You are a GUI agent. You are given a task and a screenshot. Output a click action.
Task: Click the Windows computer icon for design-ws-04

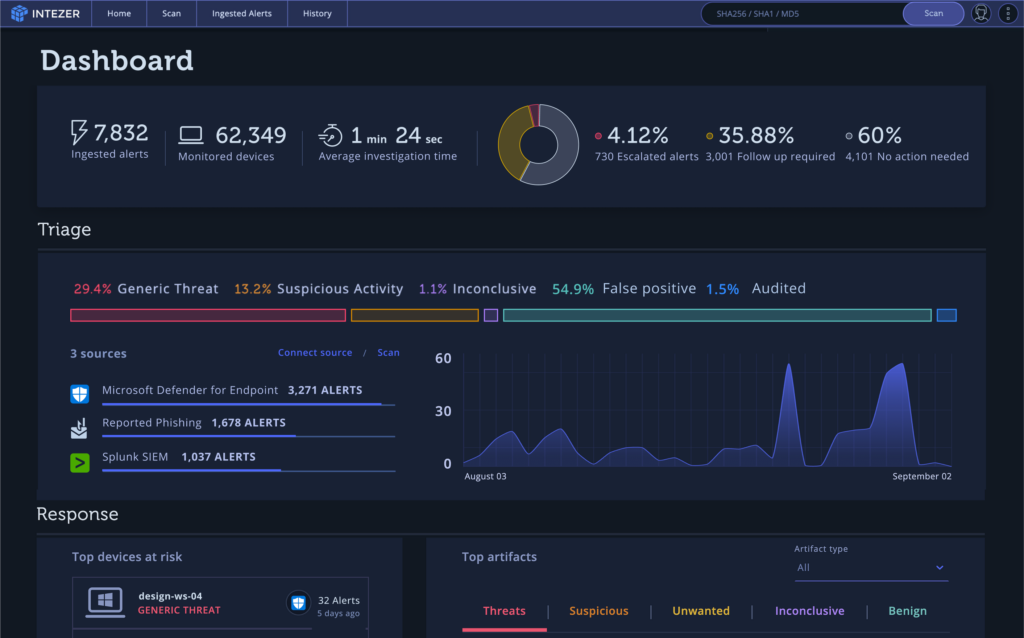coord(105,601)
